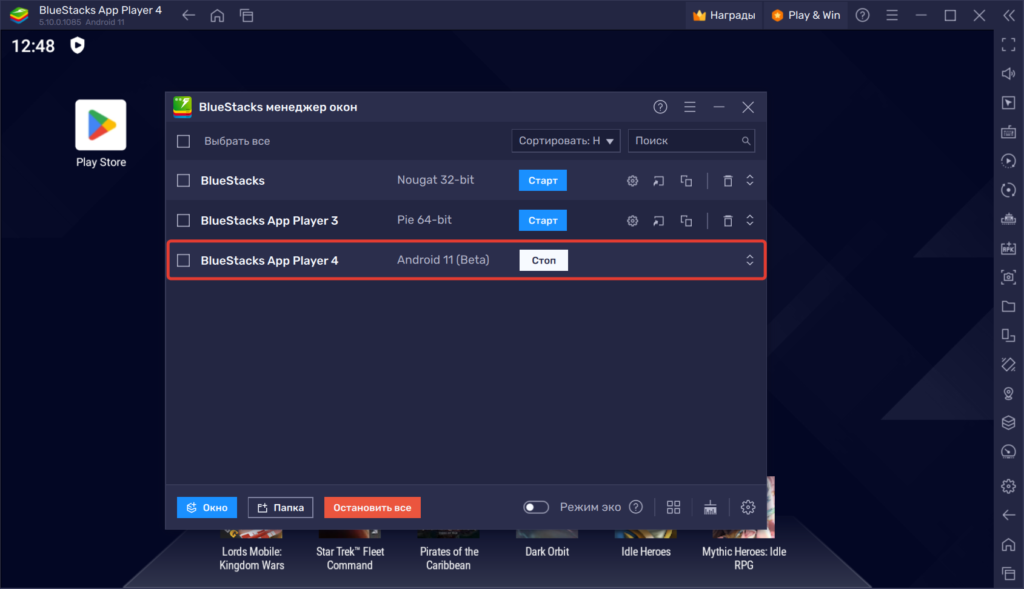Open the Play & Win menu item

point(805,14)
